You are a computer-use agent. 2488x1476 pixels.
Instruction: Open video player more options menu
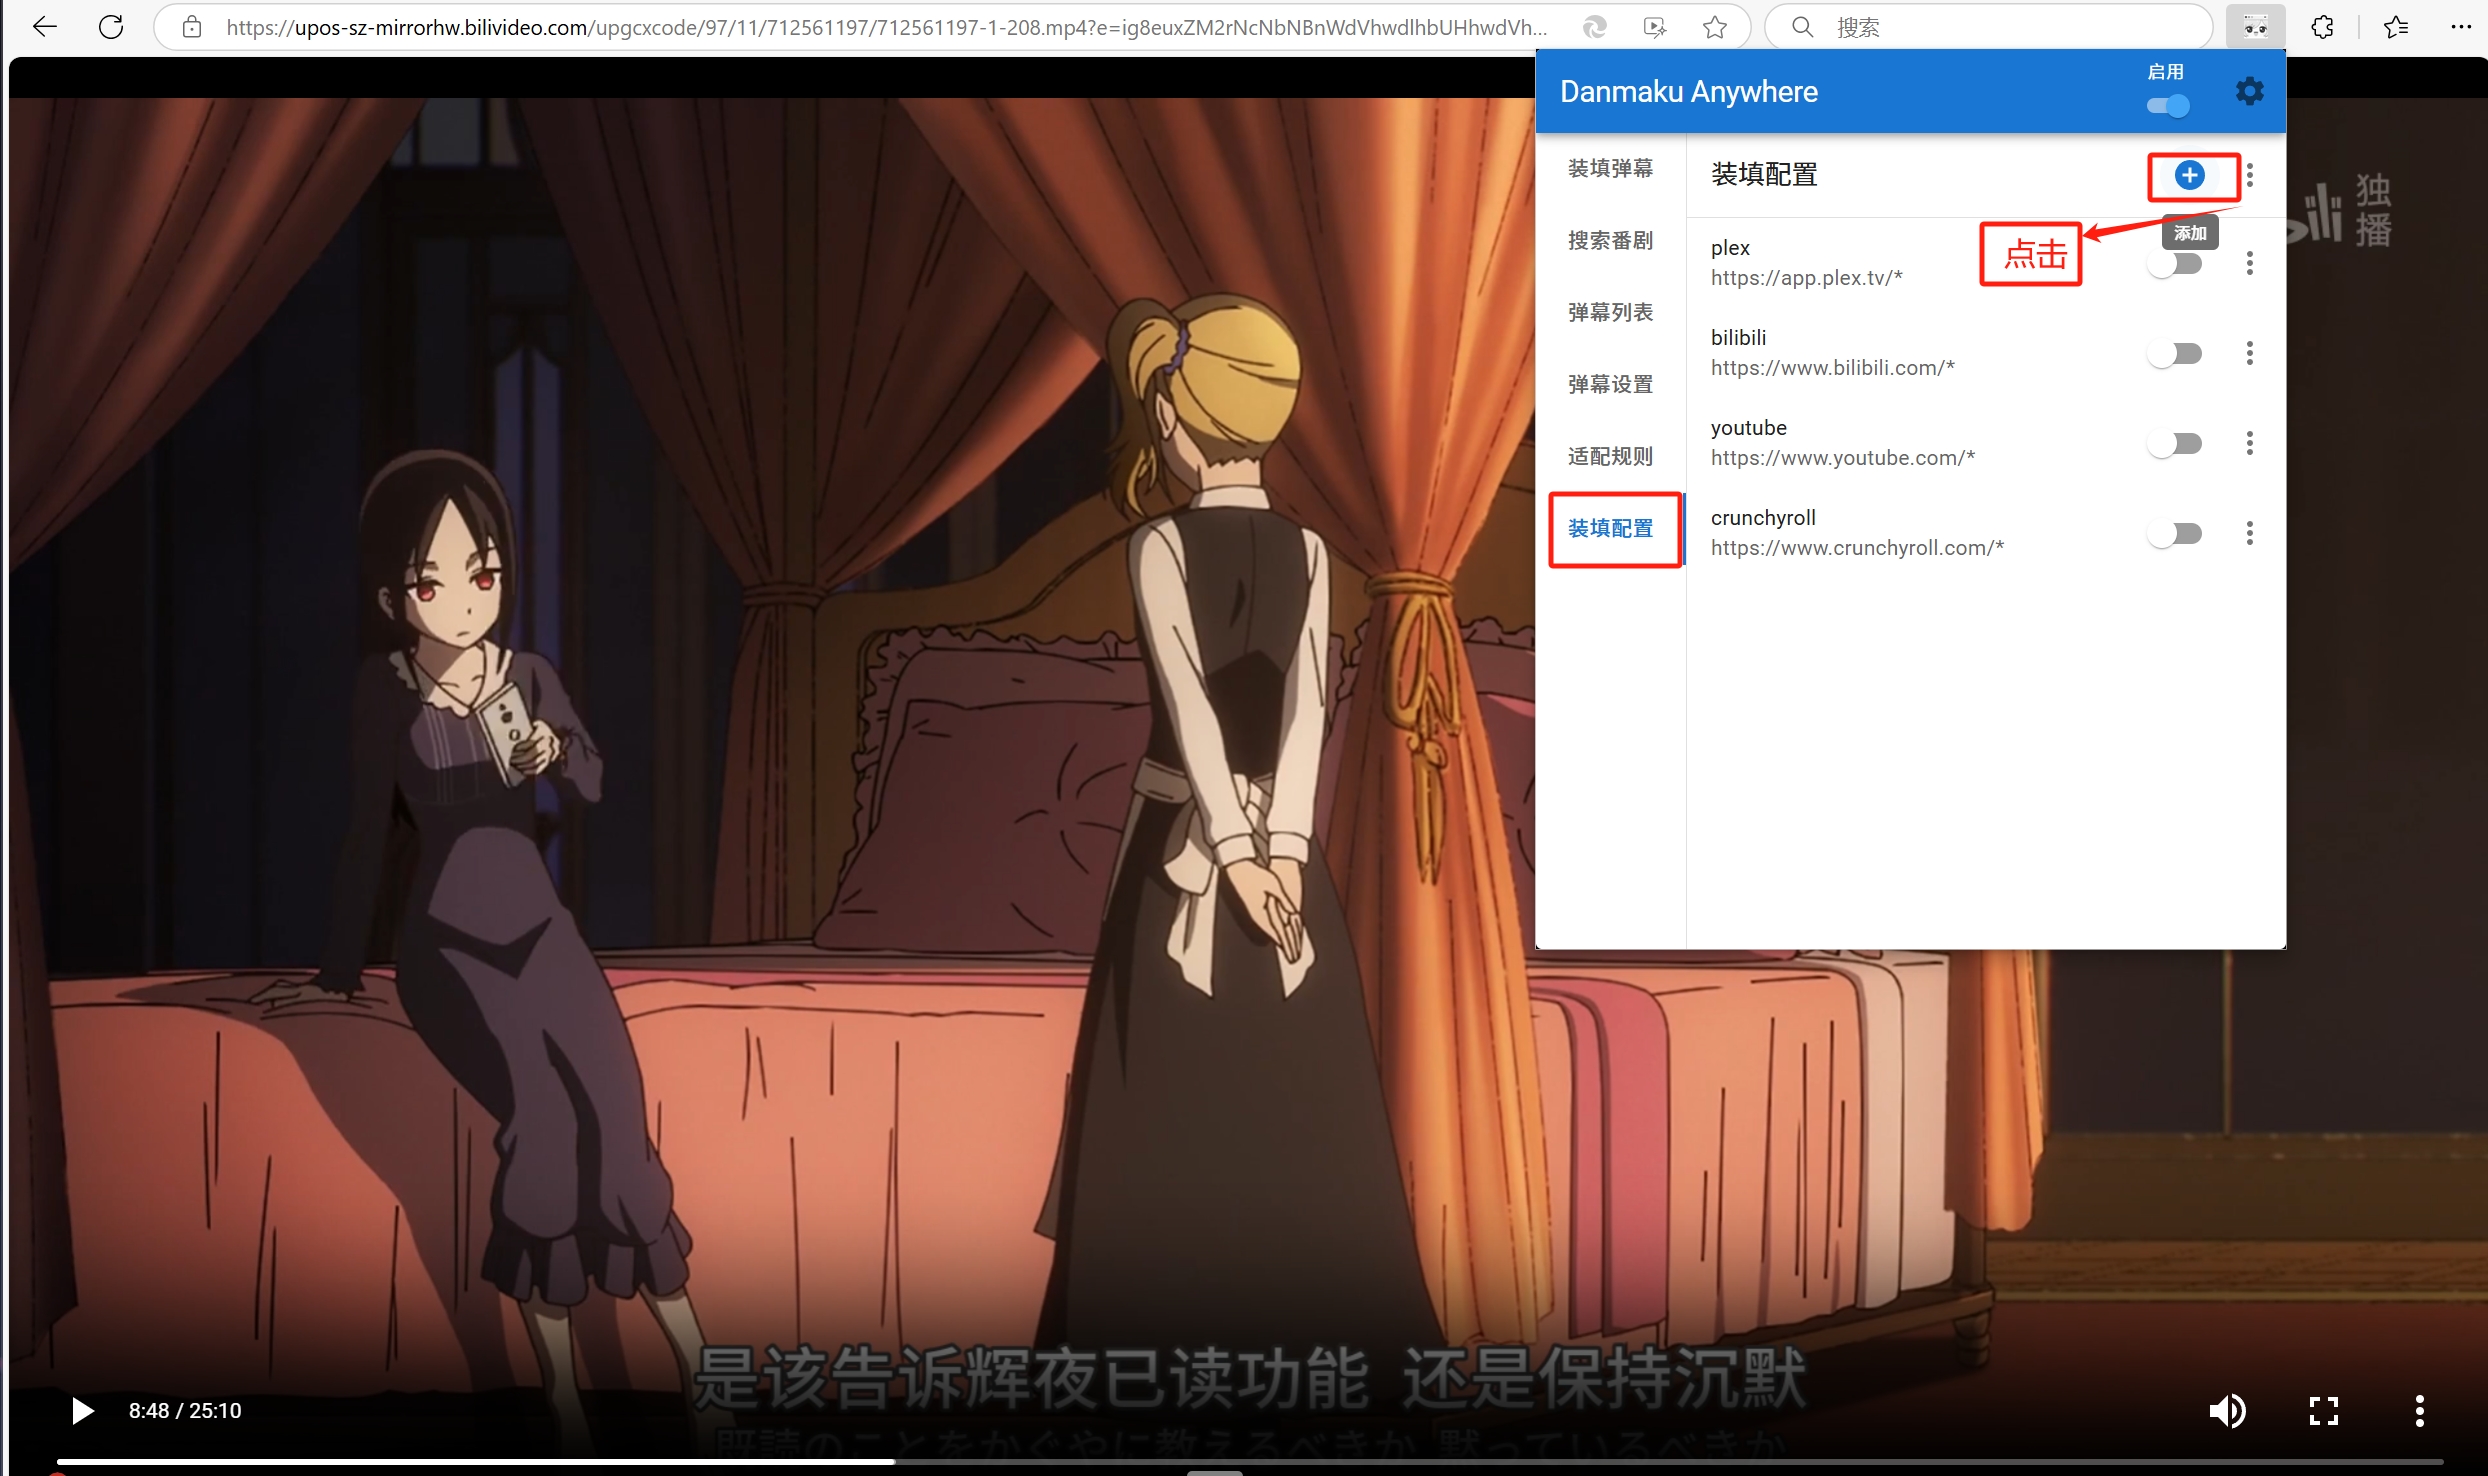[x=2419, y=1410]
